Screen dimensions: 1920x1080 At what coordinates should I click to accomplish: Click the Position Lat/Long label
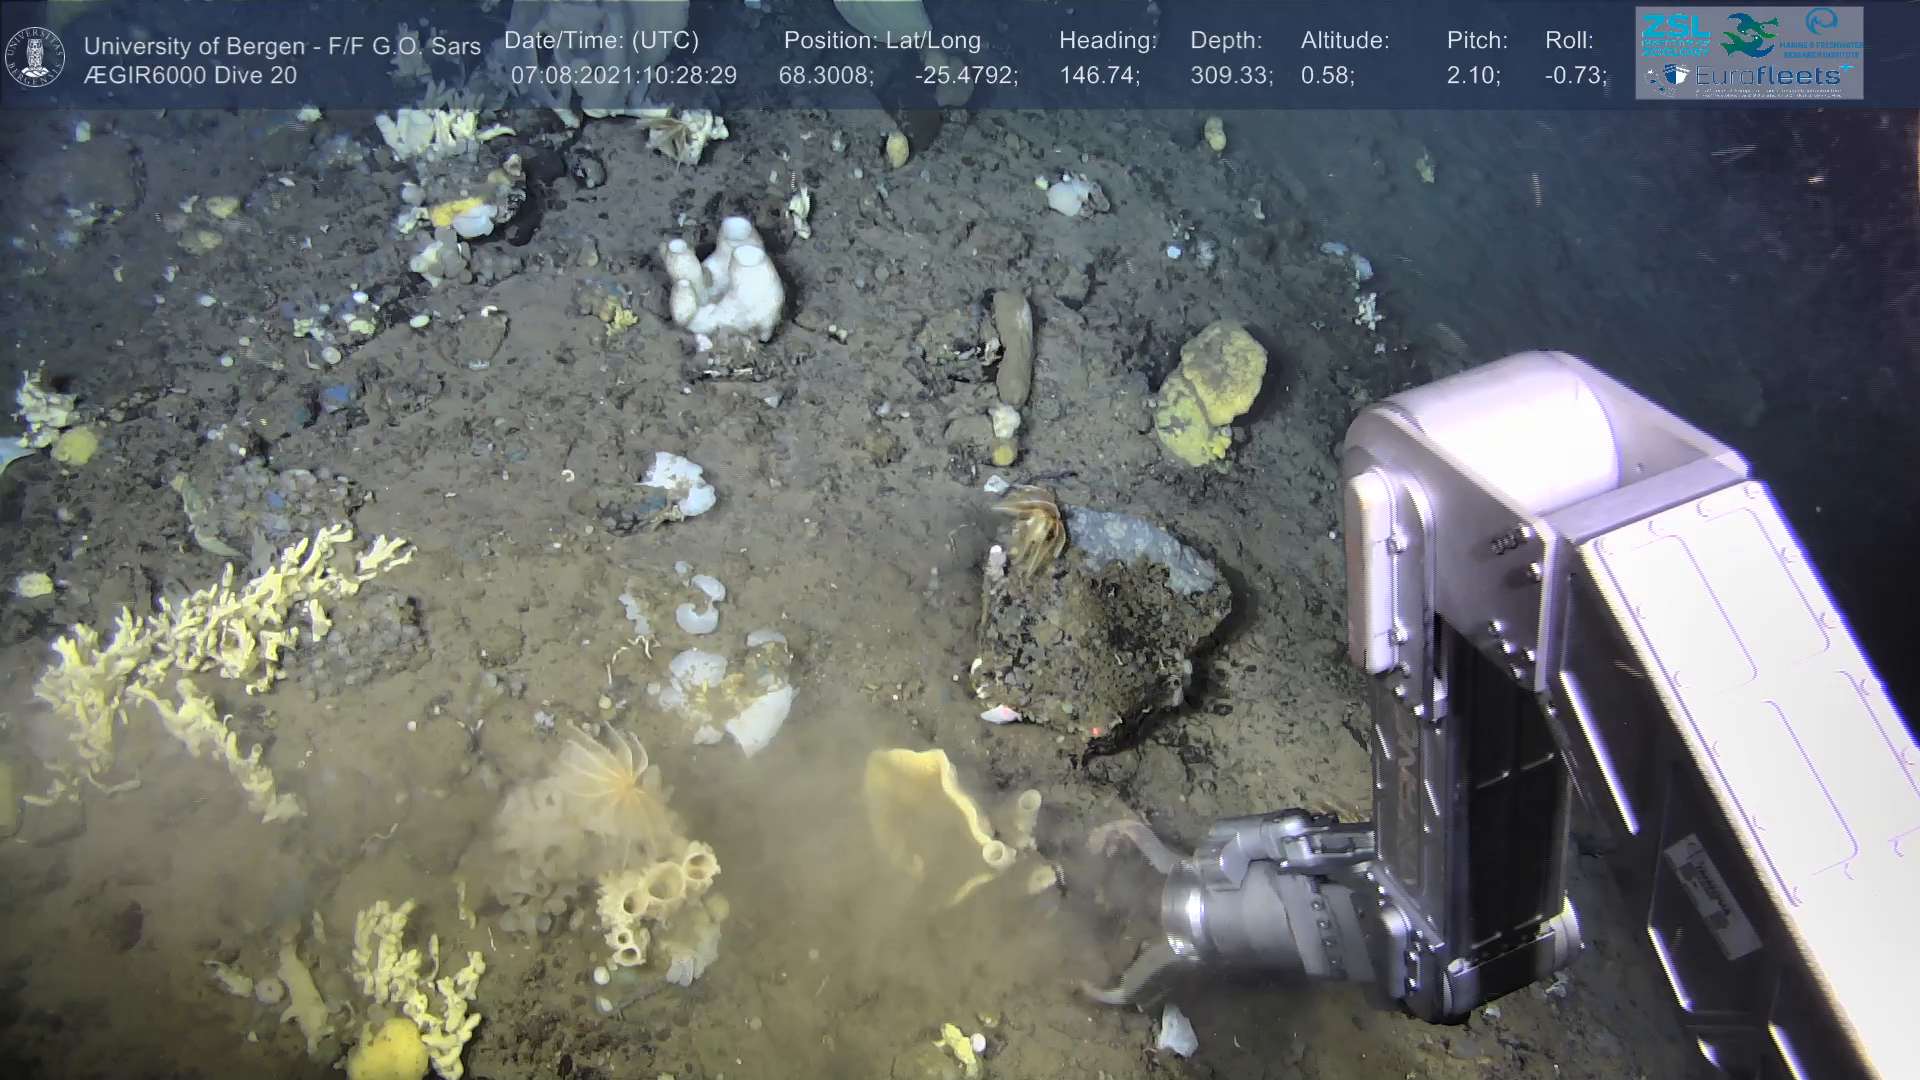(x=881, y=40)
